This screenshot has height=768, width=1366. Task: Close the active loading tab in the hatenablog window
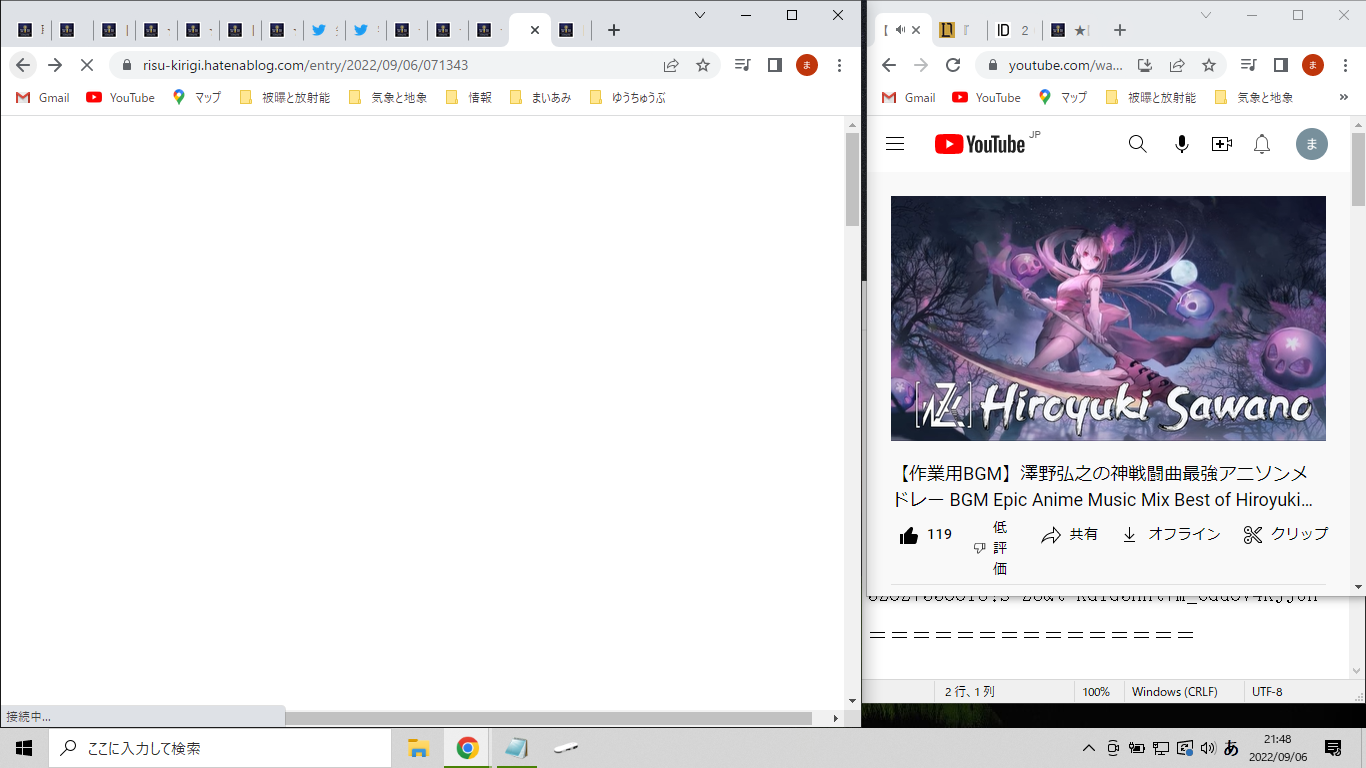(x=535, y=30)
